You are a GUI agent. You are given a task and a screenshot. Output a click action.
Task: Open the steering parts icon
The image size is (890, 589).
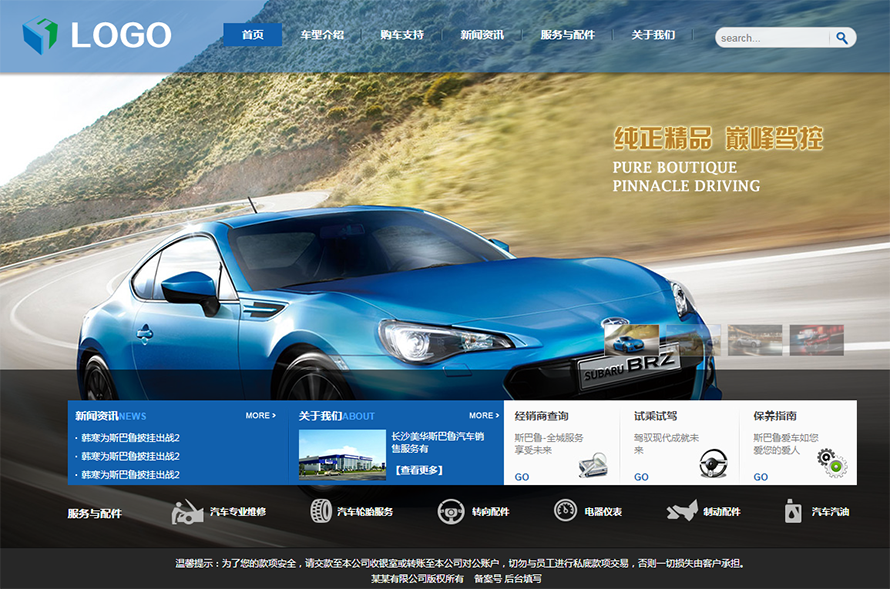click(x=451, y=512)
